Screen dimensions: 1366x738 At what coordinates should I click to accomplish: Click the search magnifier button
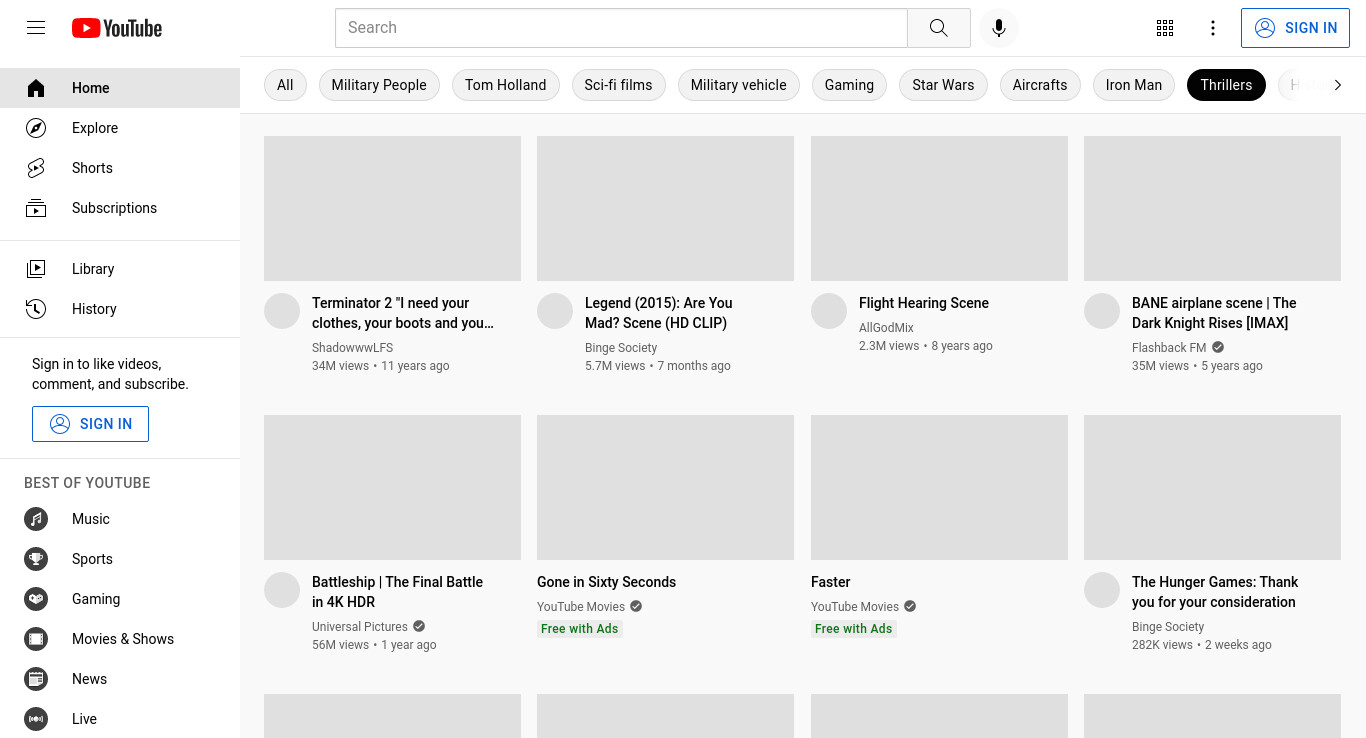point(938,28)
